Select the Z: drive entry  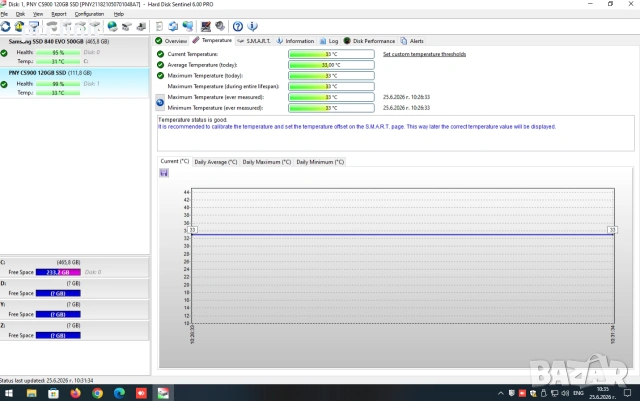[x=75, y=331]
